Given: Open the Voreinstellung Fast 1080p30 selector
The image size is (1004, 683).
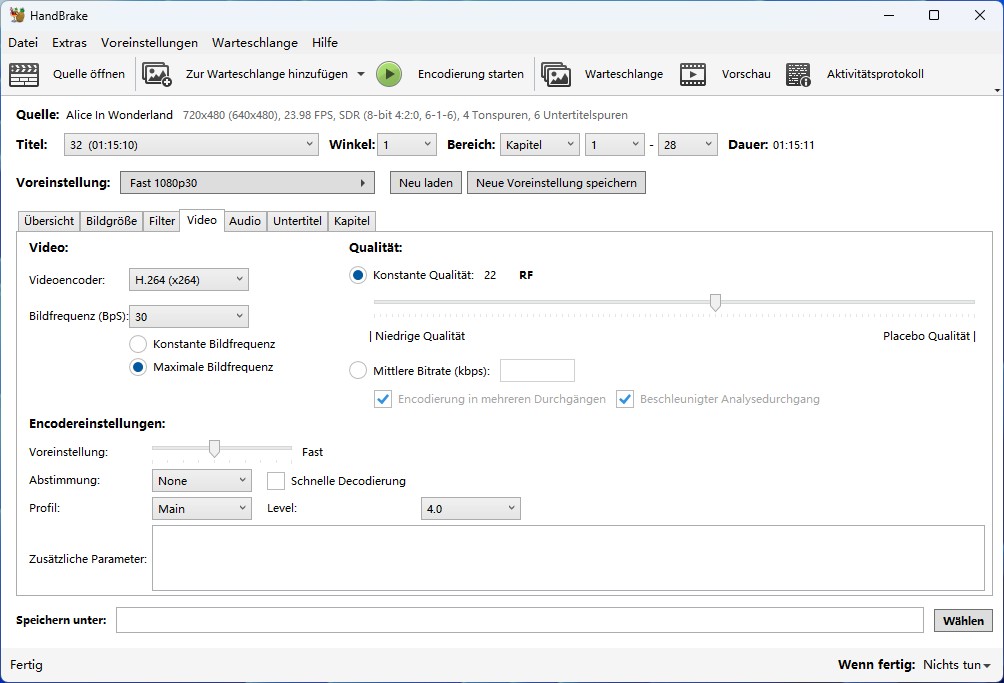Looking at the screenshot, I should point(247,182).
